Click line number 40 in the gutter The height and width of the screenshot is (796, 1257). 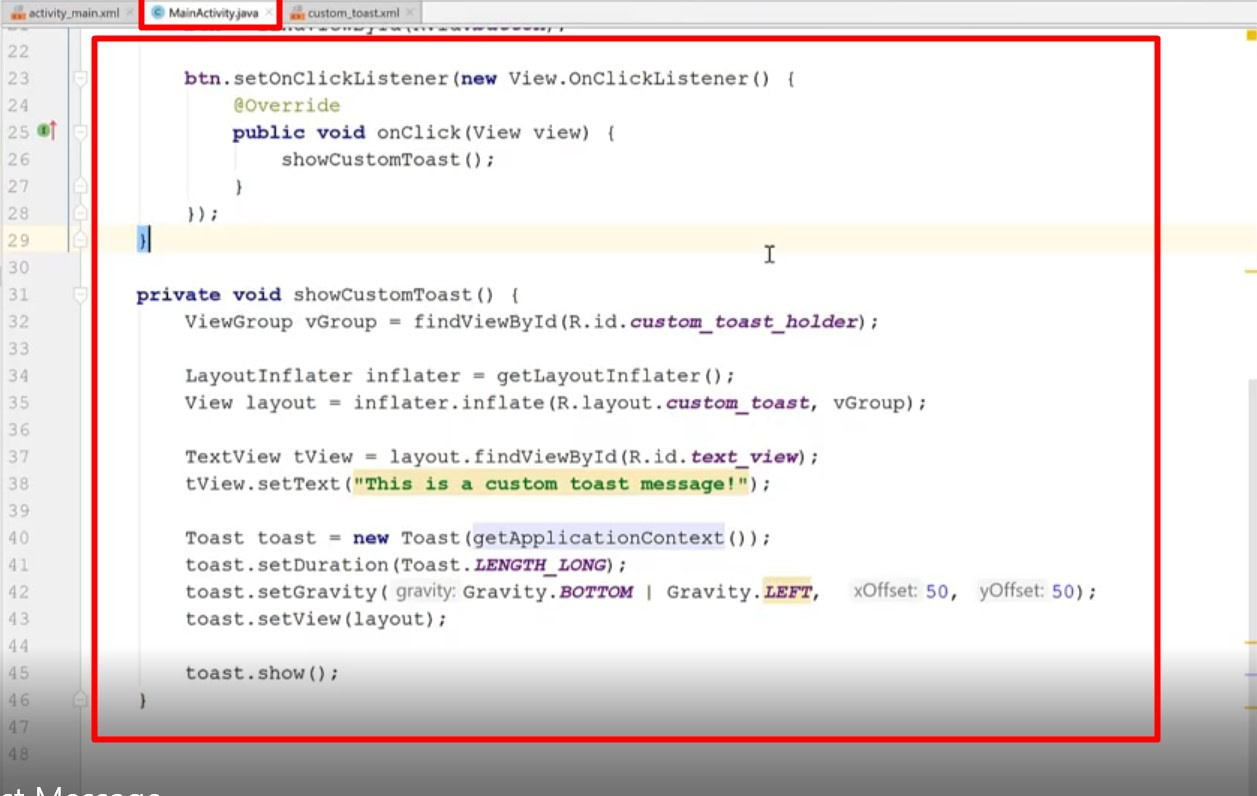point(18,537)
